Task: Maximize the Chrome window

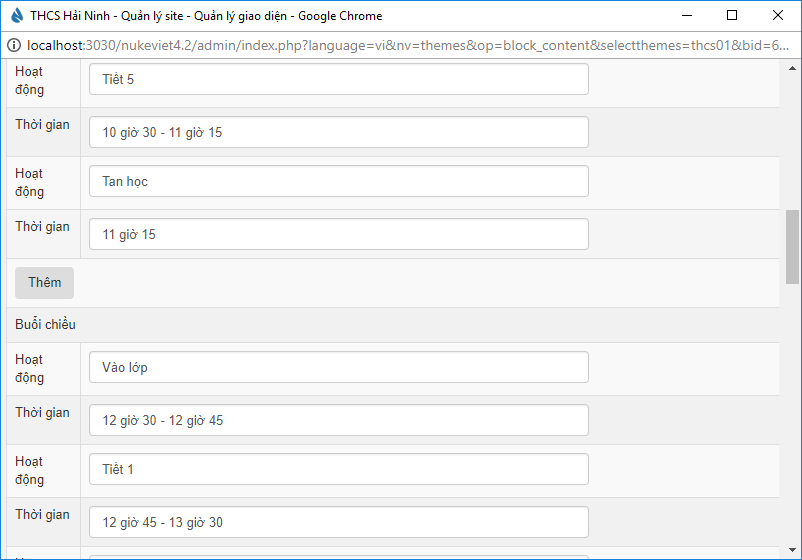Action: 732,15
